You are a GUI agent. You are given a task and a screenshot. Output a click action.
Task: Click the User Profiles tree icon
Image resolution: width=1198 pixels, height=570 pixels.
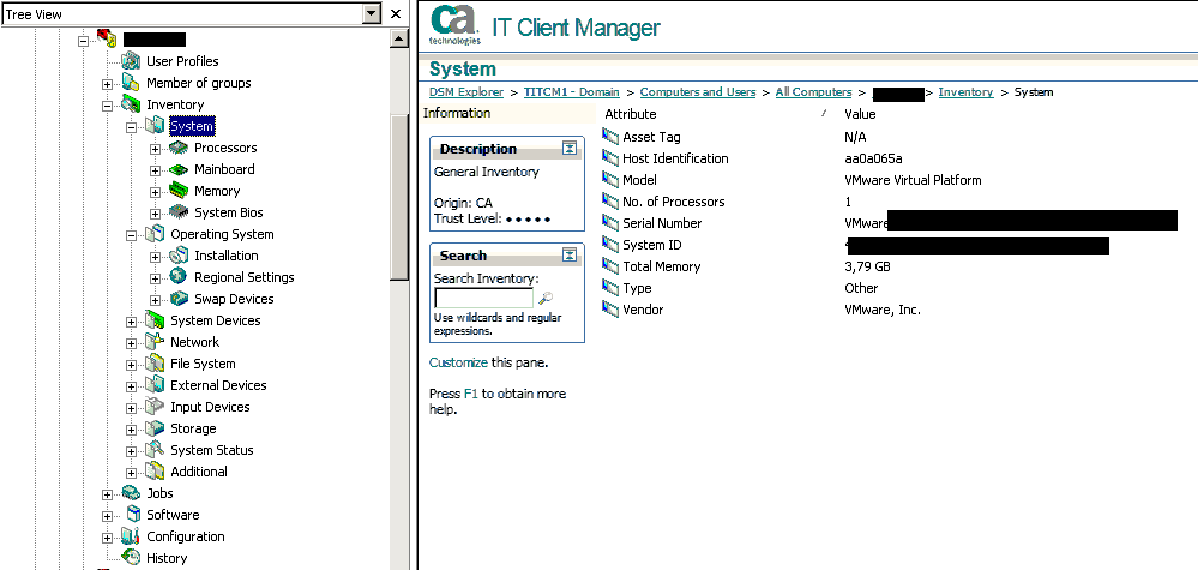pos(131,61)
